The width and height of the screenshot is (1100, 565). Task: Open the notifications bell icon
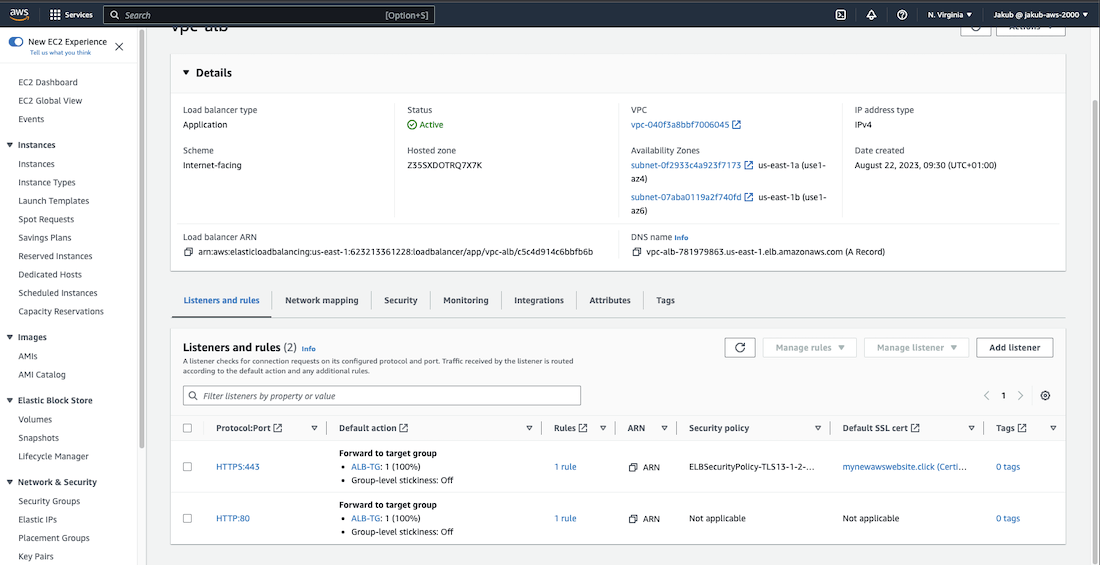tap(871, 15)
